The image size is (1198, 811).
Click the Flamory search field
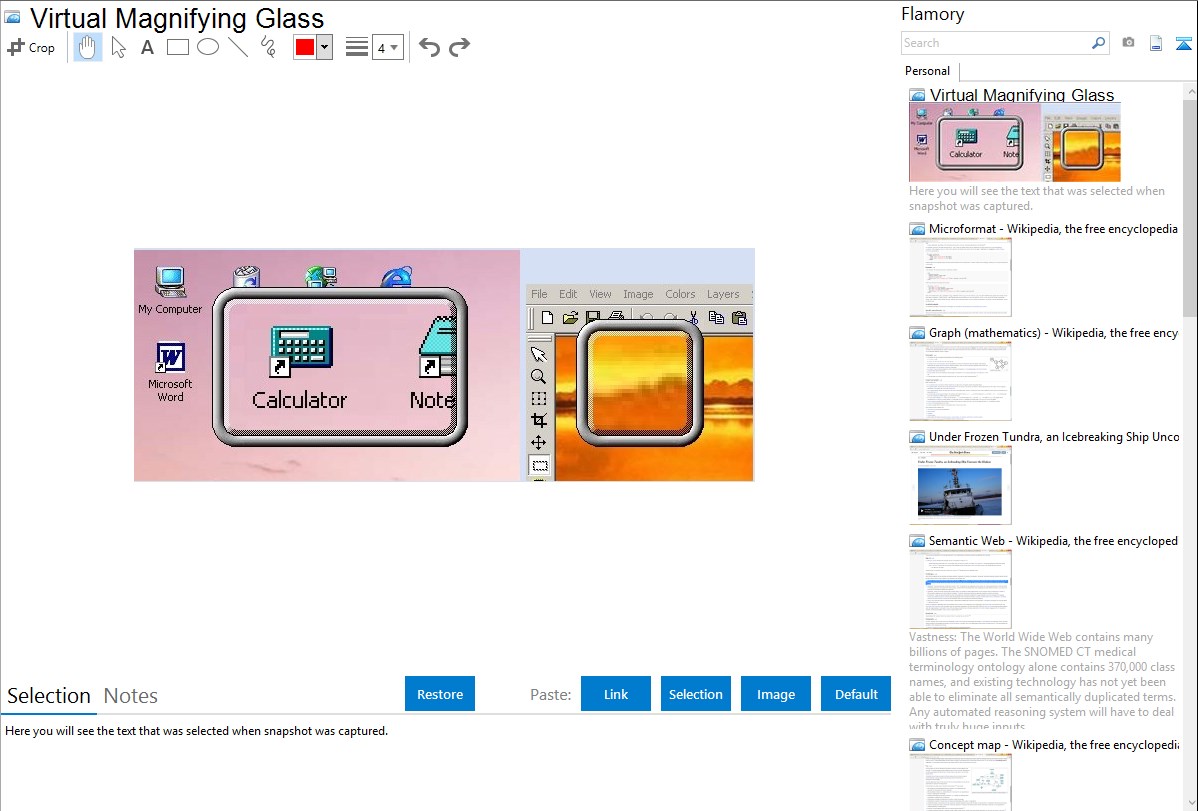(995, 43)
